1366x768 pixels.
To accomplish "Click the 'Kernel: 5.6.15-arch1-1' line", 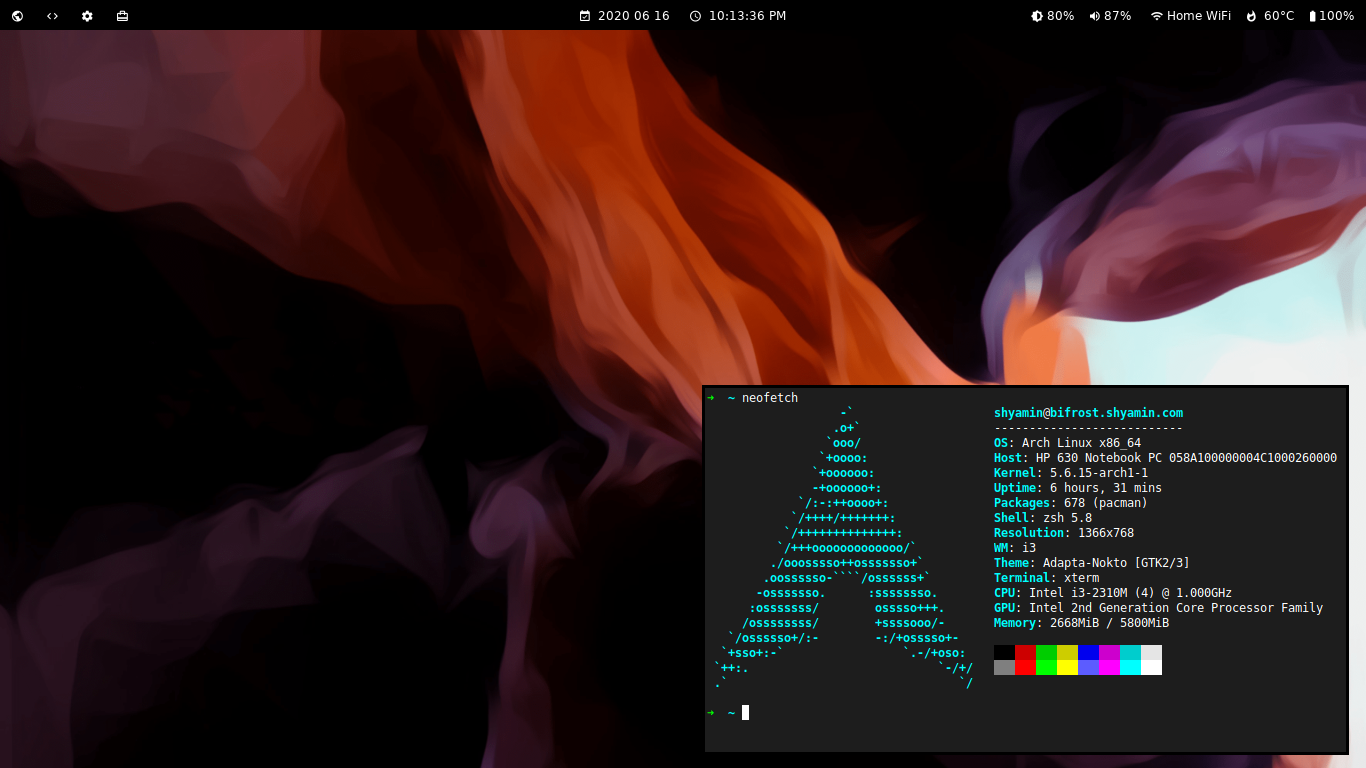I will [x=1071, y=473].
